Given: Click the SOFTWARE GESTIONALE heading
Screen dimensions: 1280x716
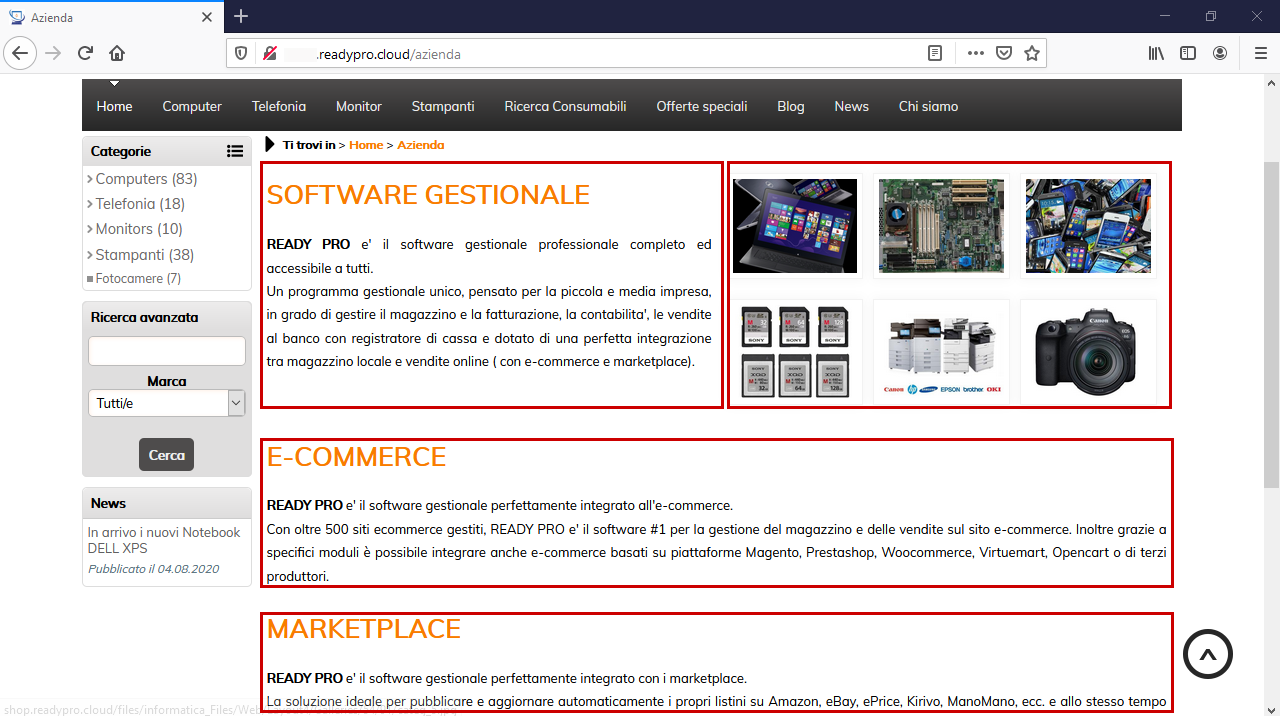Looking at the screenshot, I should pos(428,195).
